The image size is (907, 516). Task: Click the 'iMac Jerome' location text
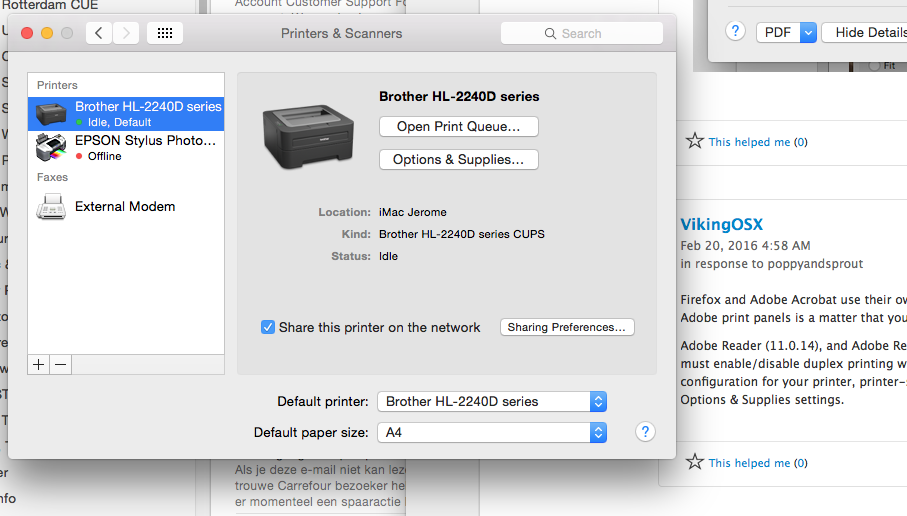click(412, 212)
